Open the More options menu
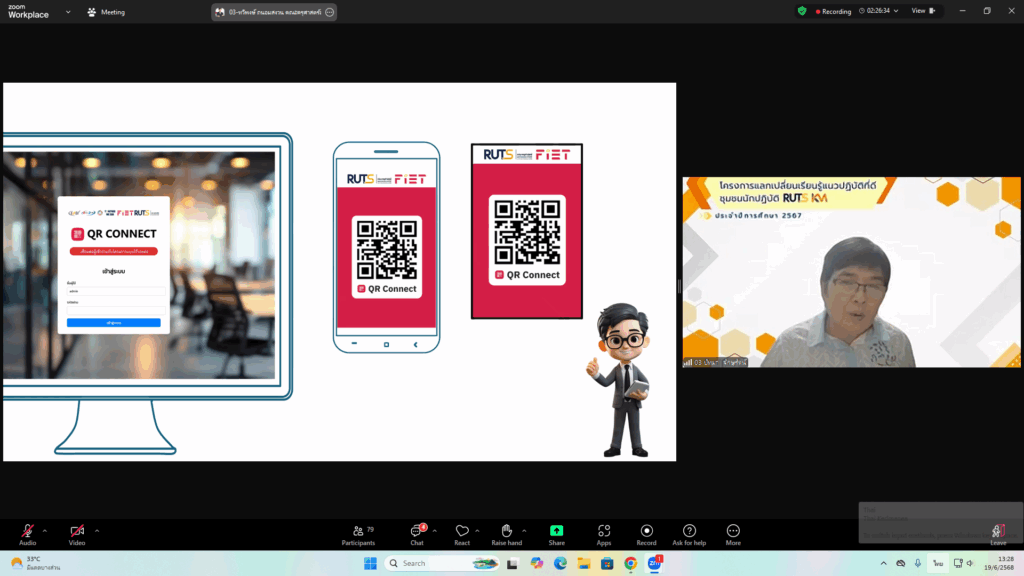The height and width of the screenshot is (576, 1024). pyautogui.click(x=733, y=534)
